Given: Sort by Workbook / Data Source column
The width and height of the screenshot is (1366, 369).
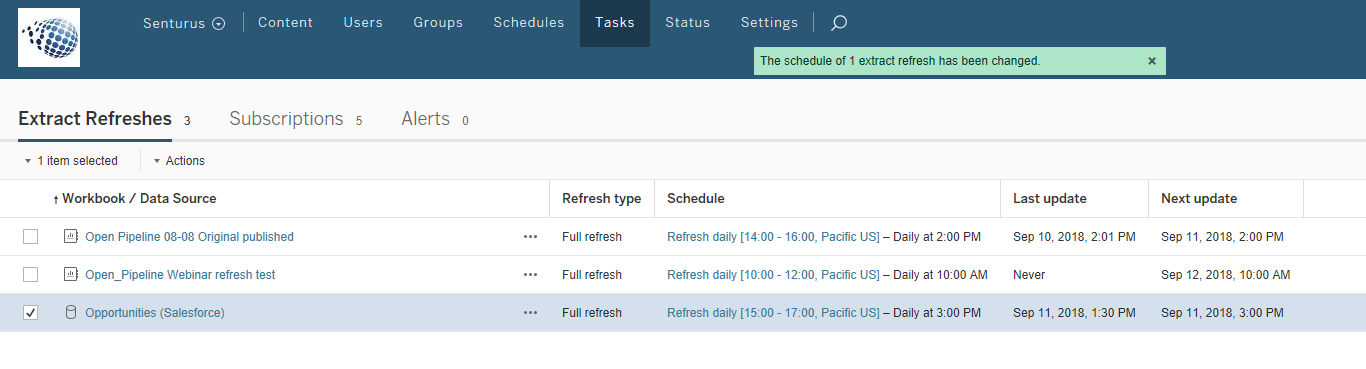Looking at the screenshot, I should 139,198.
